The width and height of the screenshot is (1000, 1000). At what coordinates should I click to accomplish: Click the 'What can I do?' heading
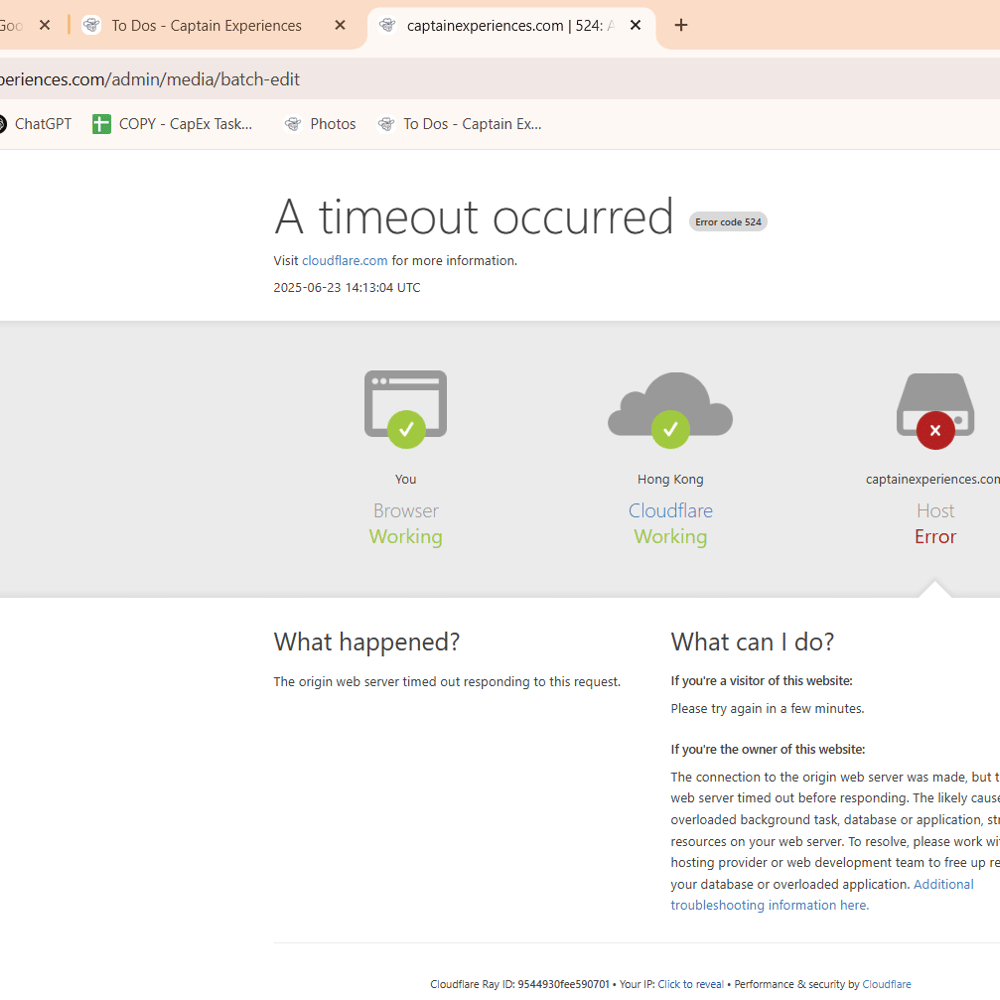(753, 642)
